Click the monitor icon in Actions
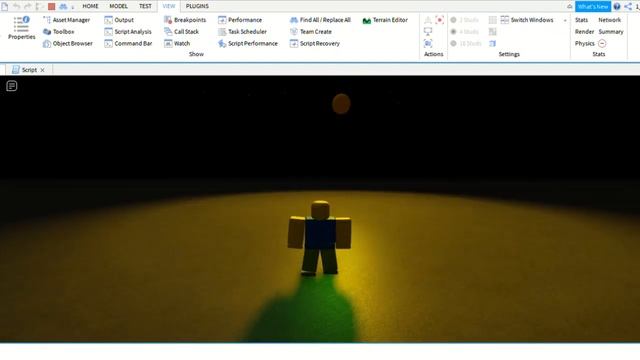 tap(428, 31)
